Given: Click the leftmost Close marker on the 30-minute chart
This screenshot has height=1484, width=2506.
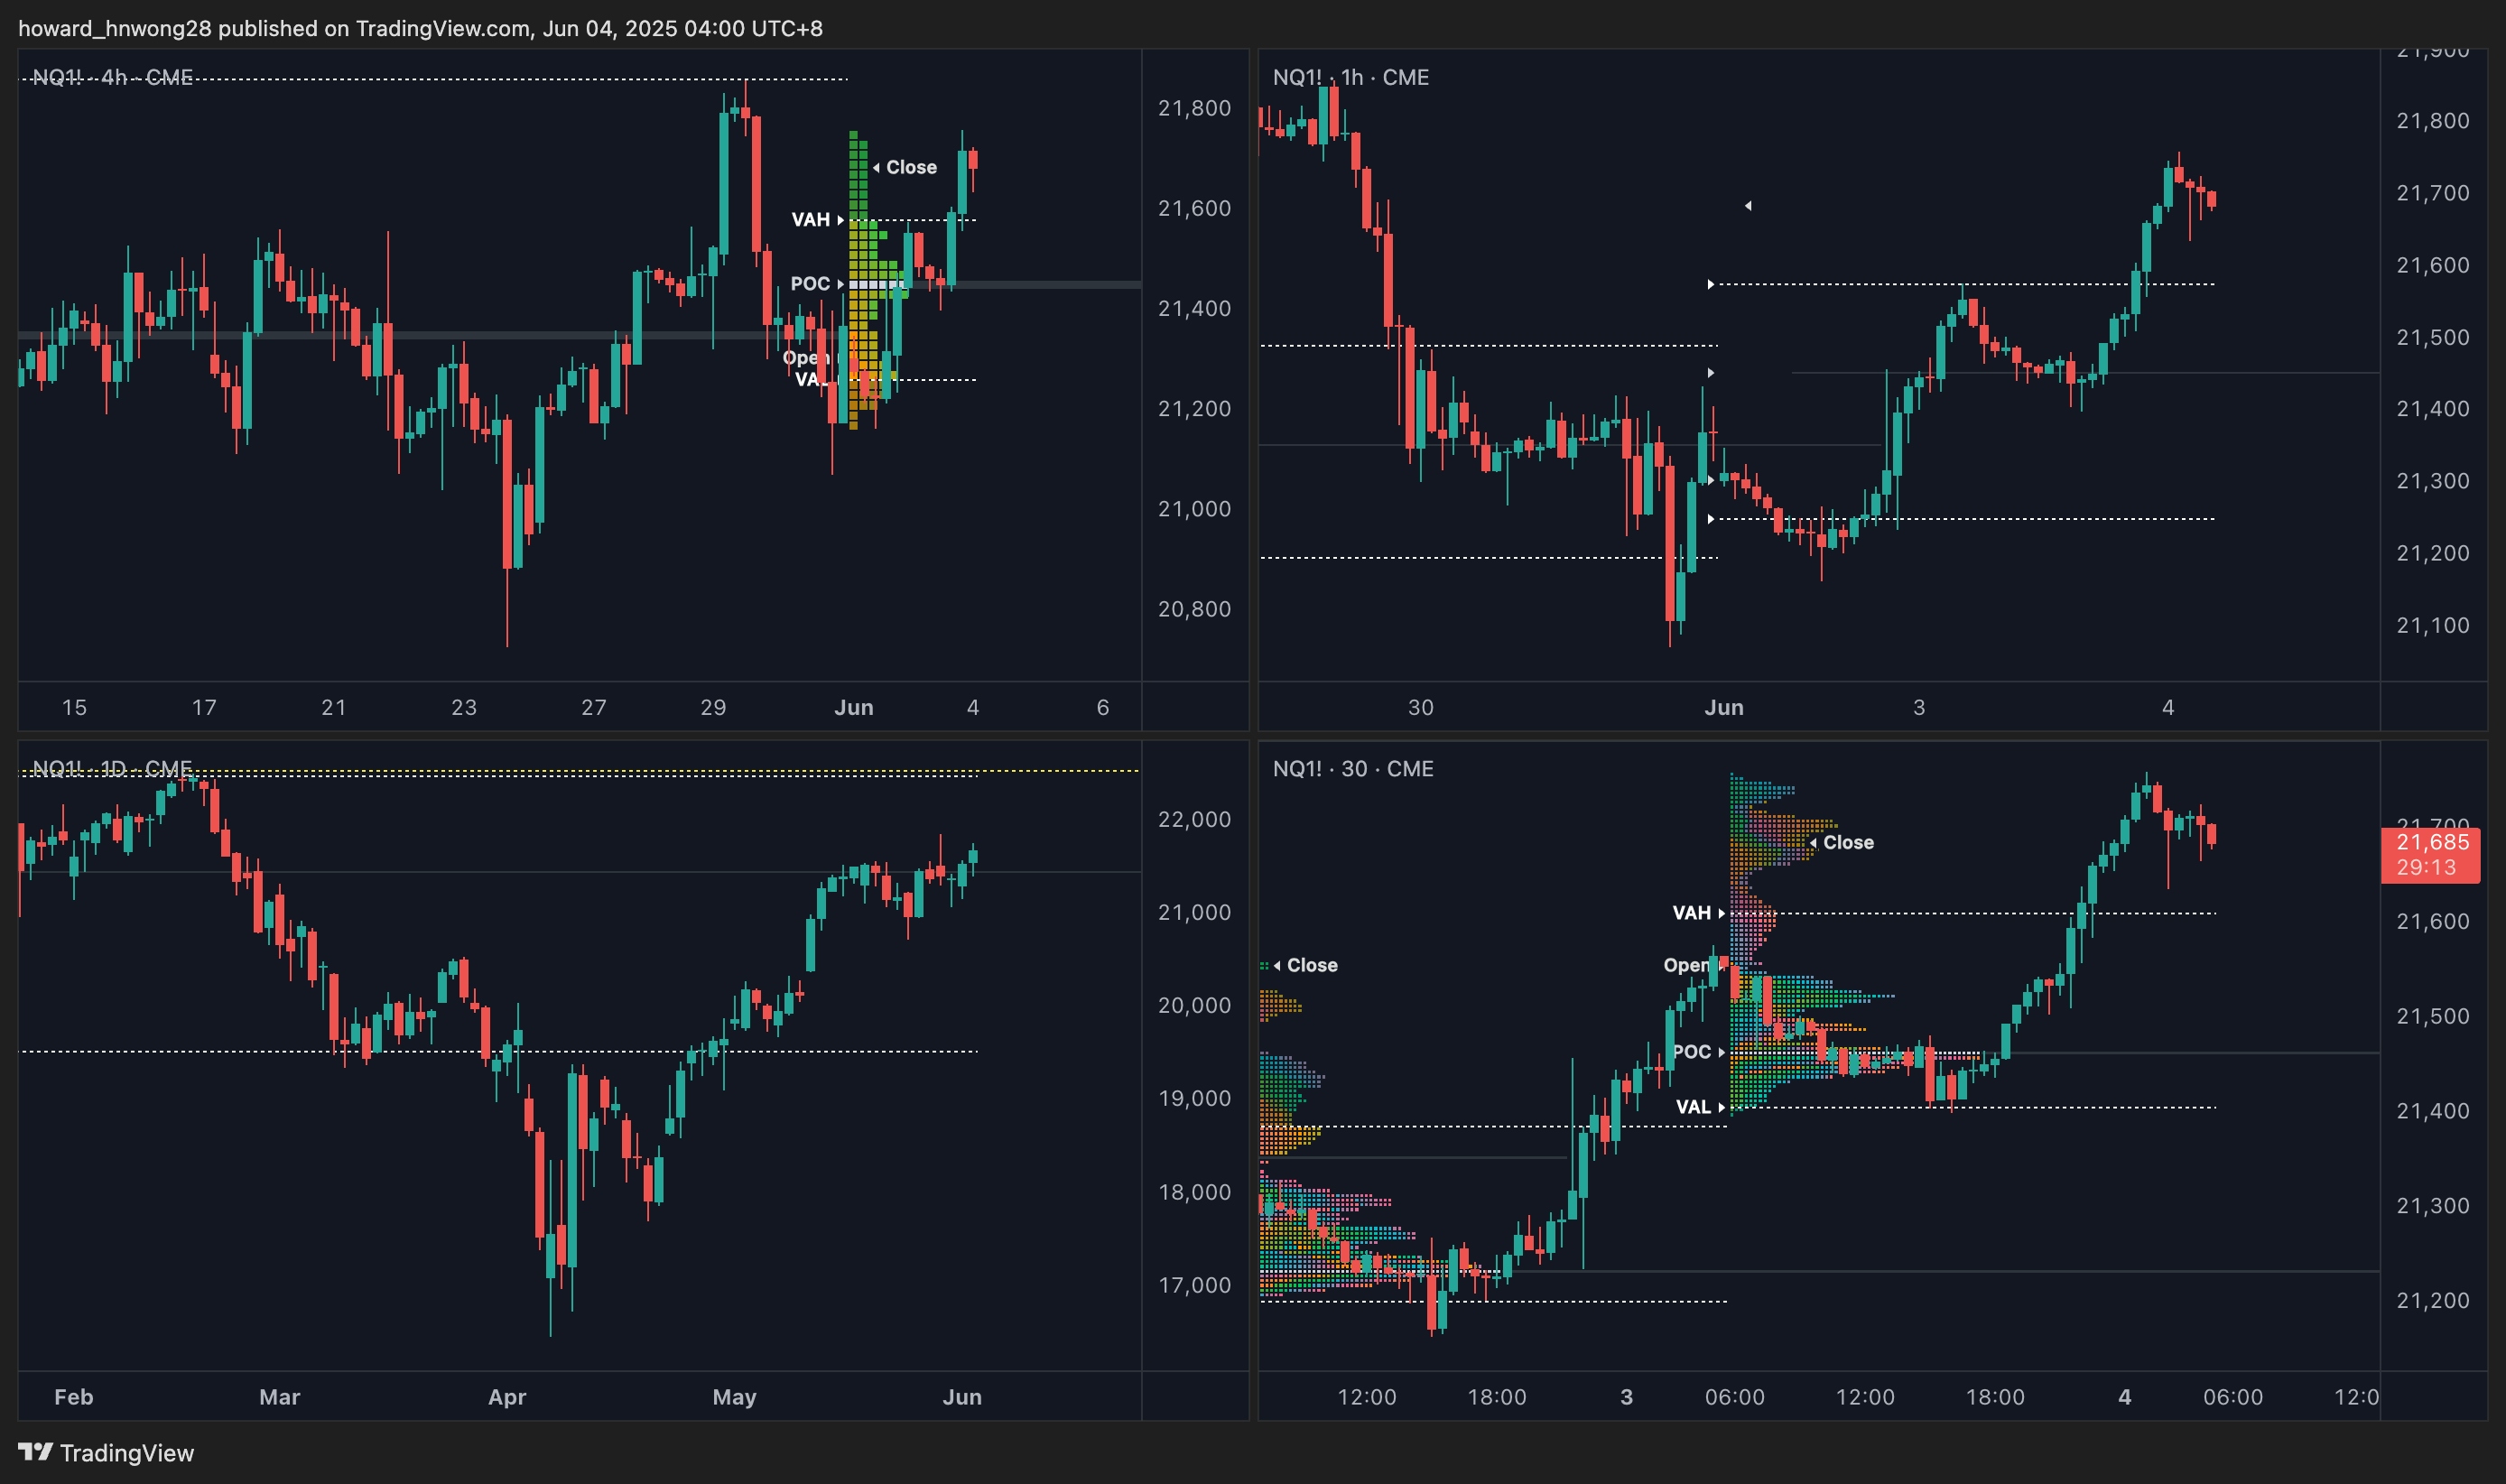Looking at the screenshot, I should (1306, 964).
